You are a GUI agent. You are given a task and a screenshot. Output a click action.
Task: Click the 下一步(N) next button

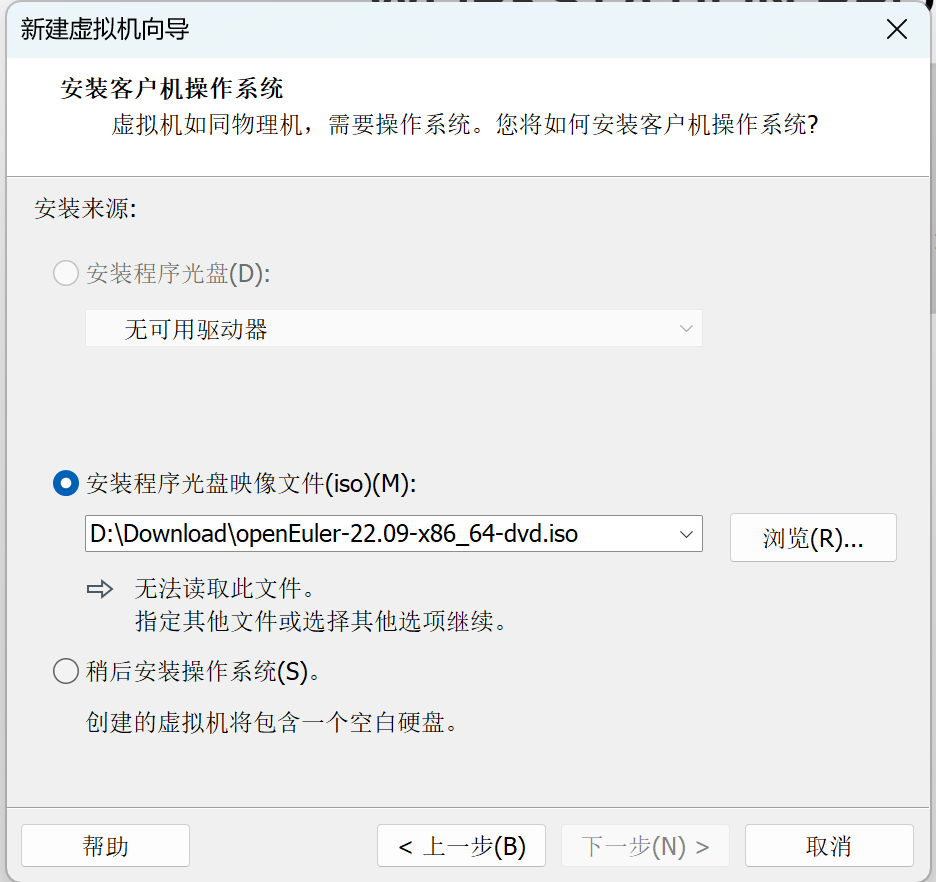click(x=645, y=846)
